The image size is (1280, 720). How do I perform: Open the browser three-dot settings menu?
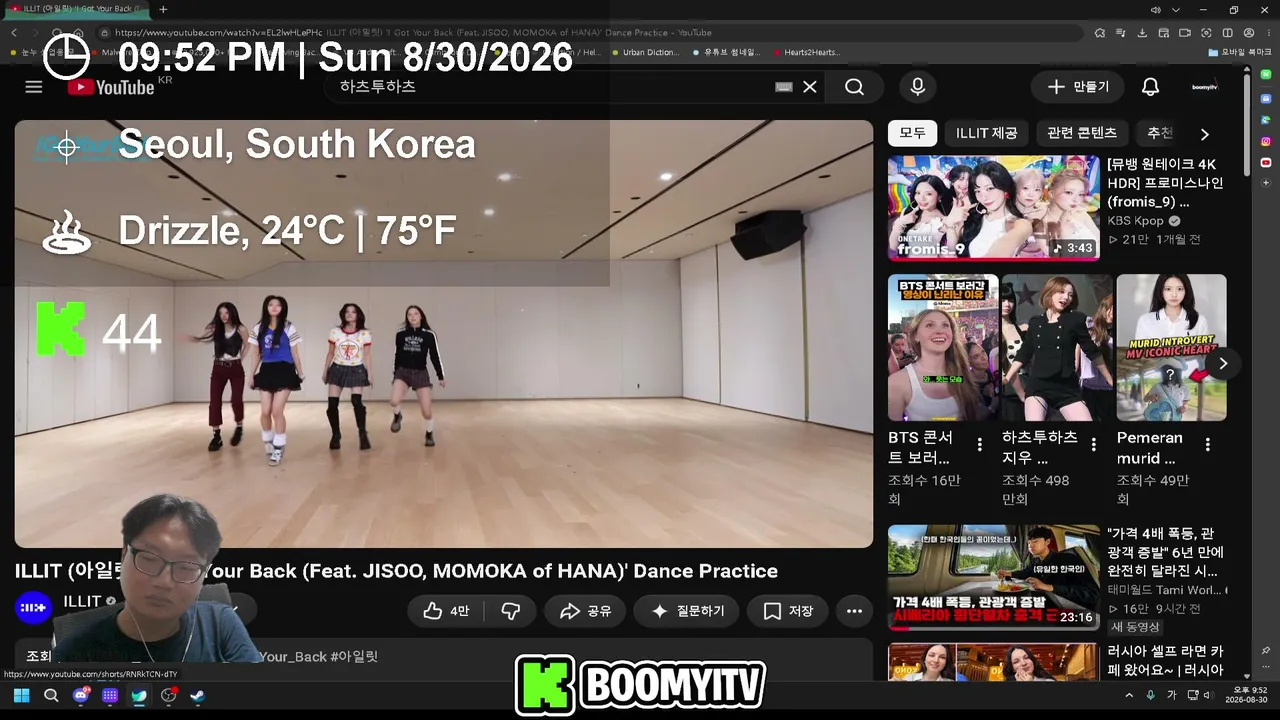coord(1268,33)
